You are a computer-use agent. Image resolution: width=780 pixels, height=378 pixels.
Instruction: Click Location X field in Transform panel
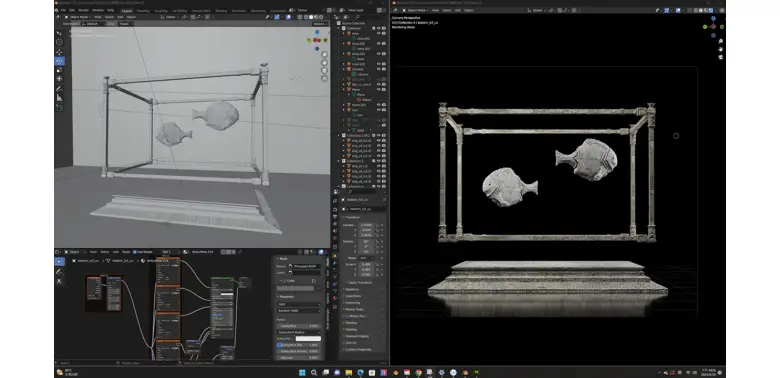pyautogui.click(x=367, y=225)
